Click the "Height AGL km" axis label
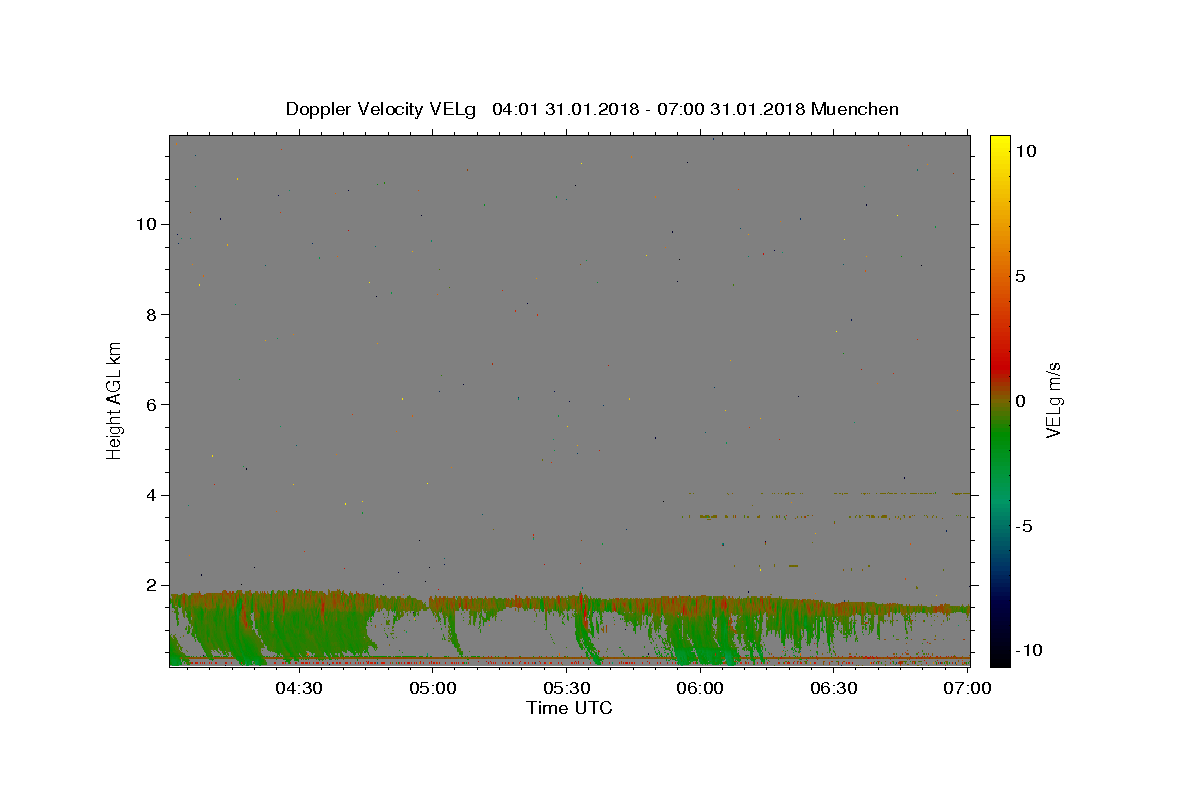 pyautogui.click(x=115, y=400)
